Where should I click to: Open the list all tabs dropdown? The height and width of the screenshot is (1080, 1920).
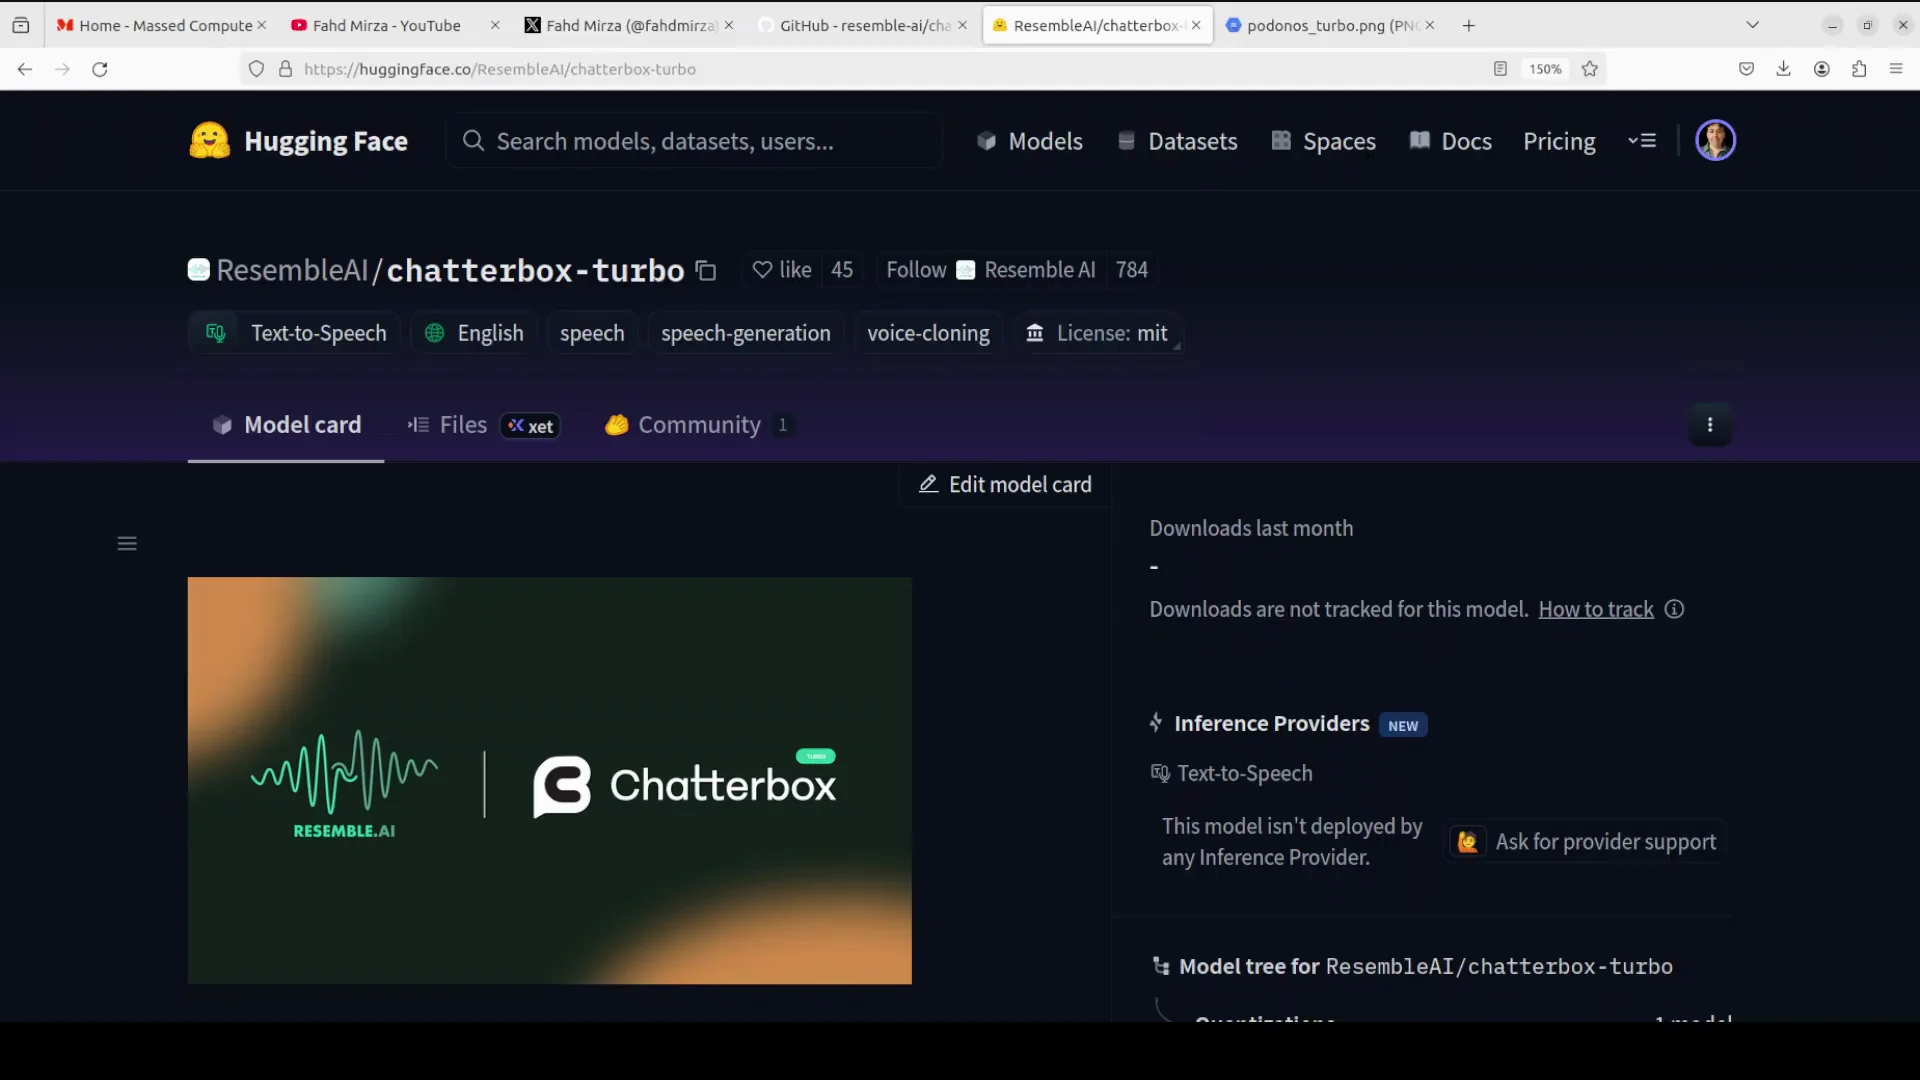point(1753,24)
